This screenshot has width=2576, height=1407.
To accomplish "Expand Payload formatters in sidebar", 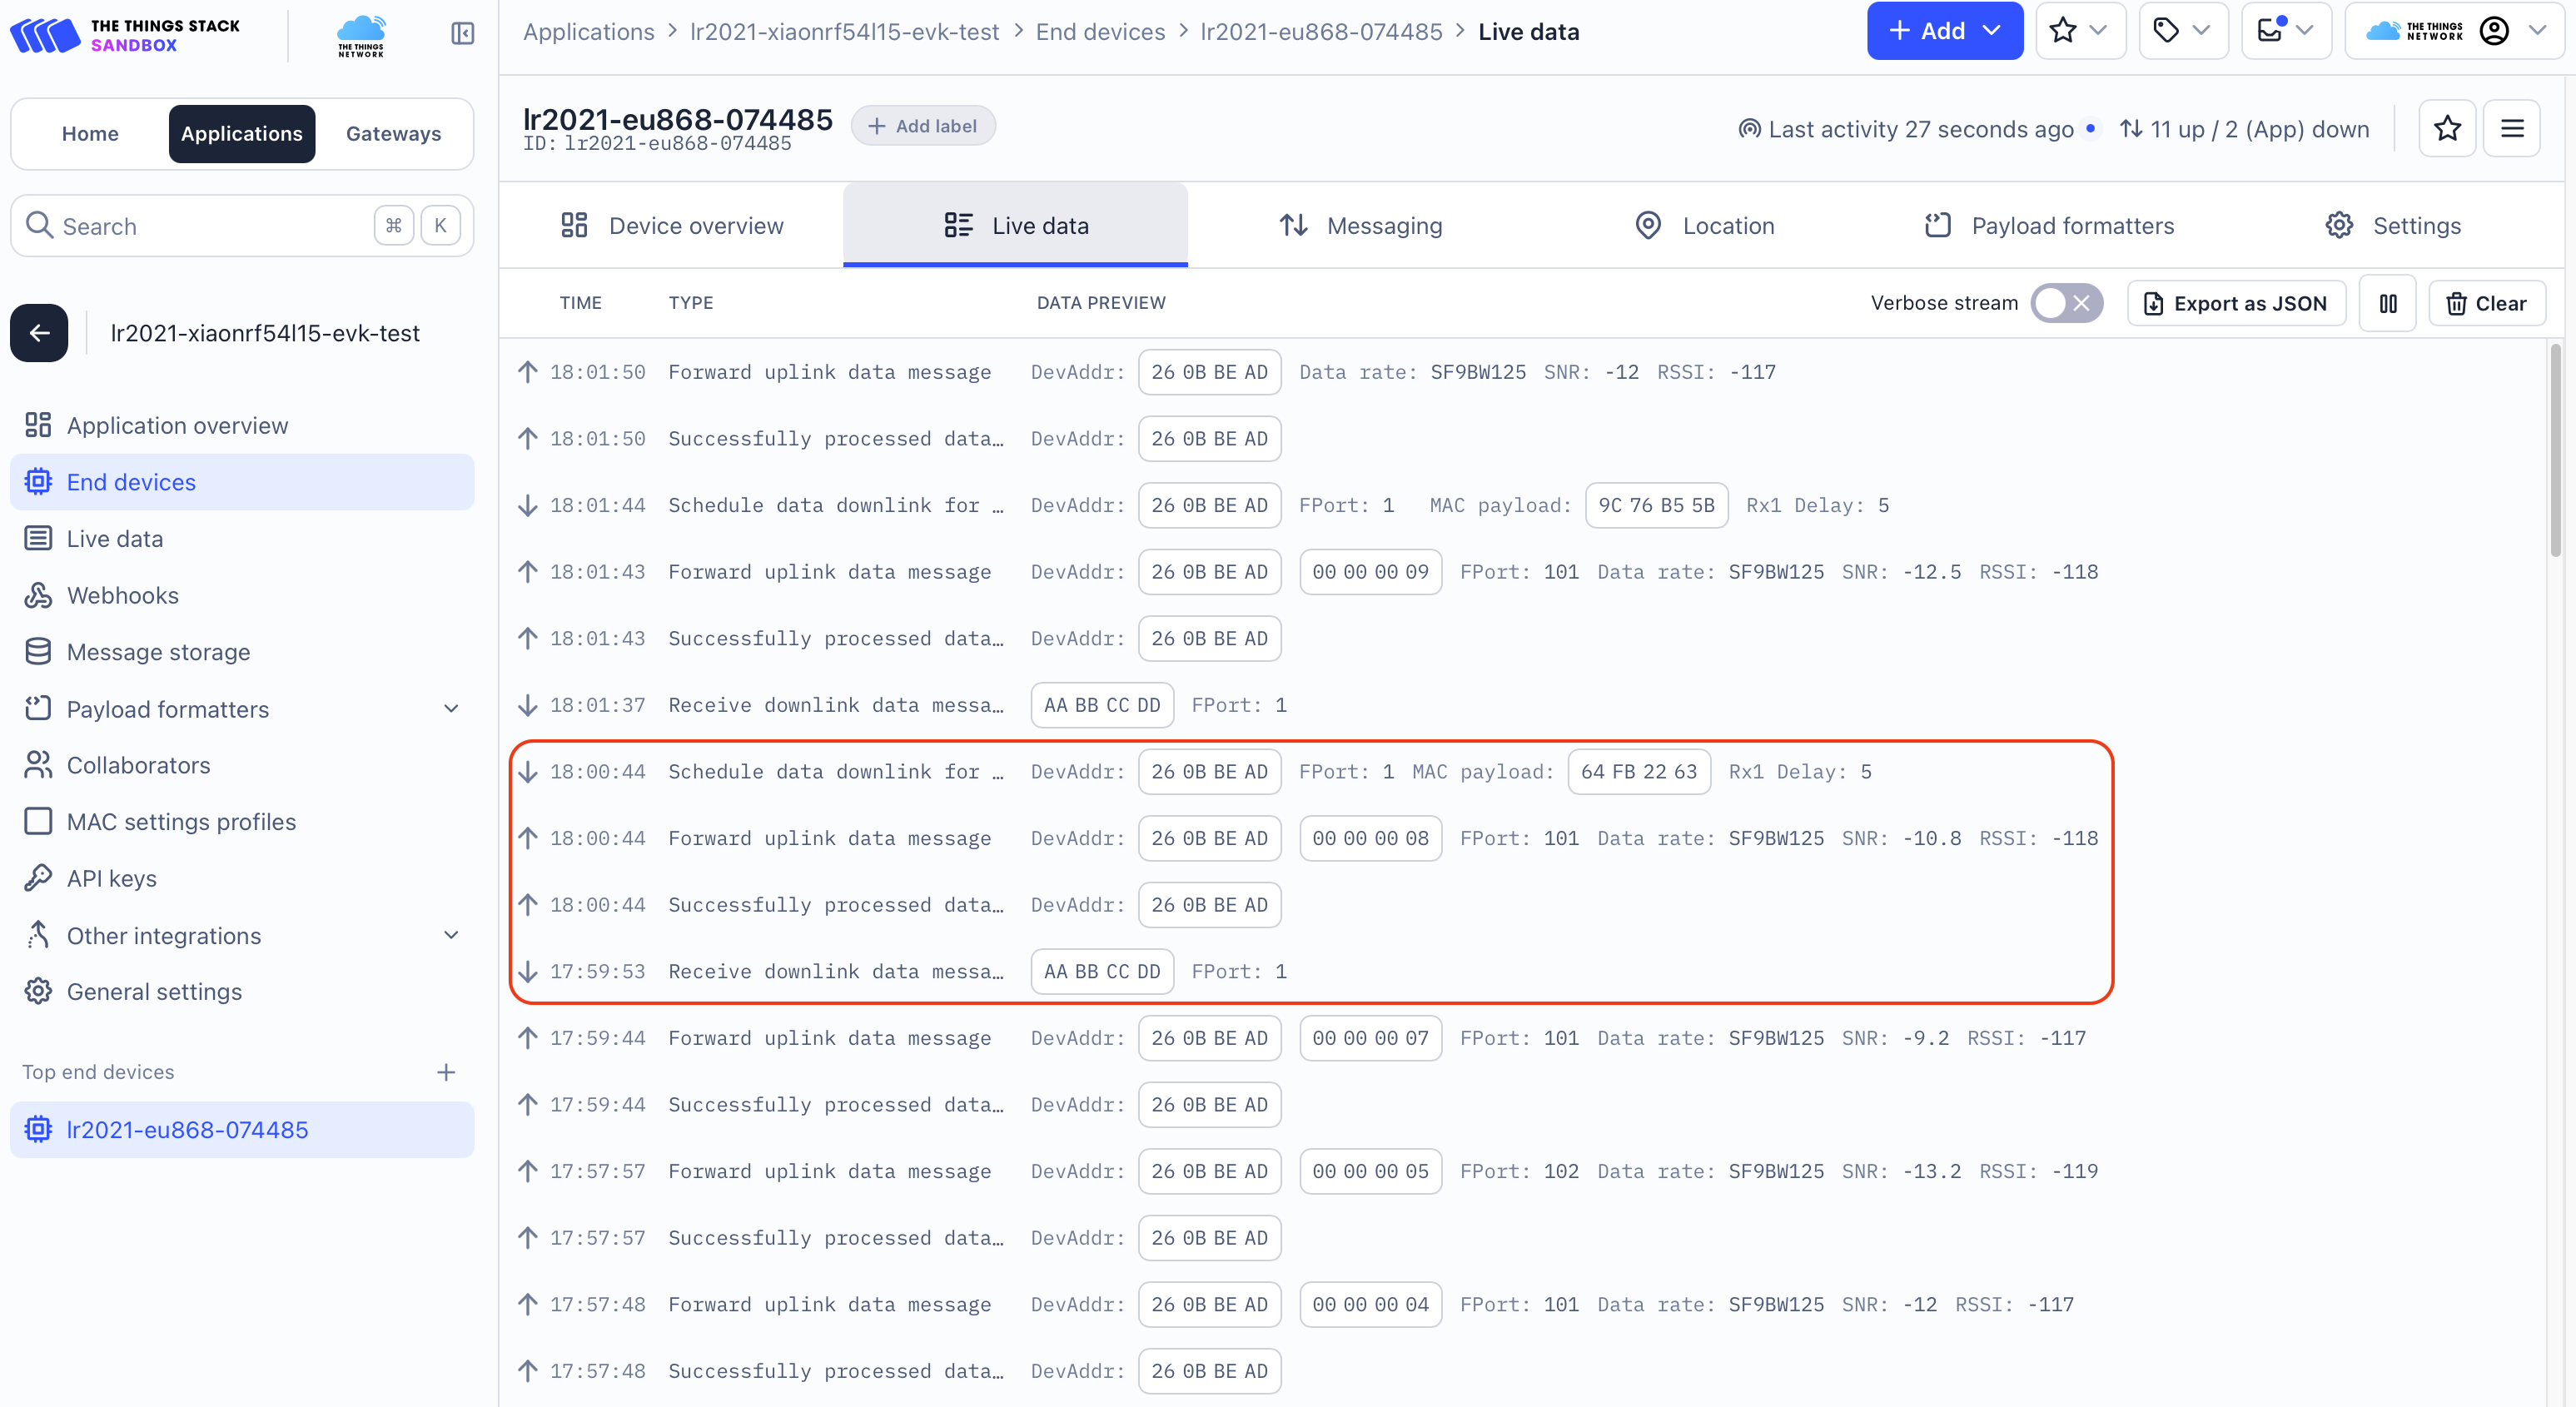I will pyautogui.click(x=451, y=709).
